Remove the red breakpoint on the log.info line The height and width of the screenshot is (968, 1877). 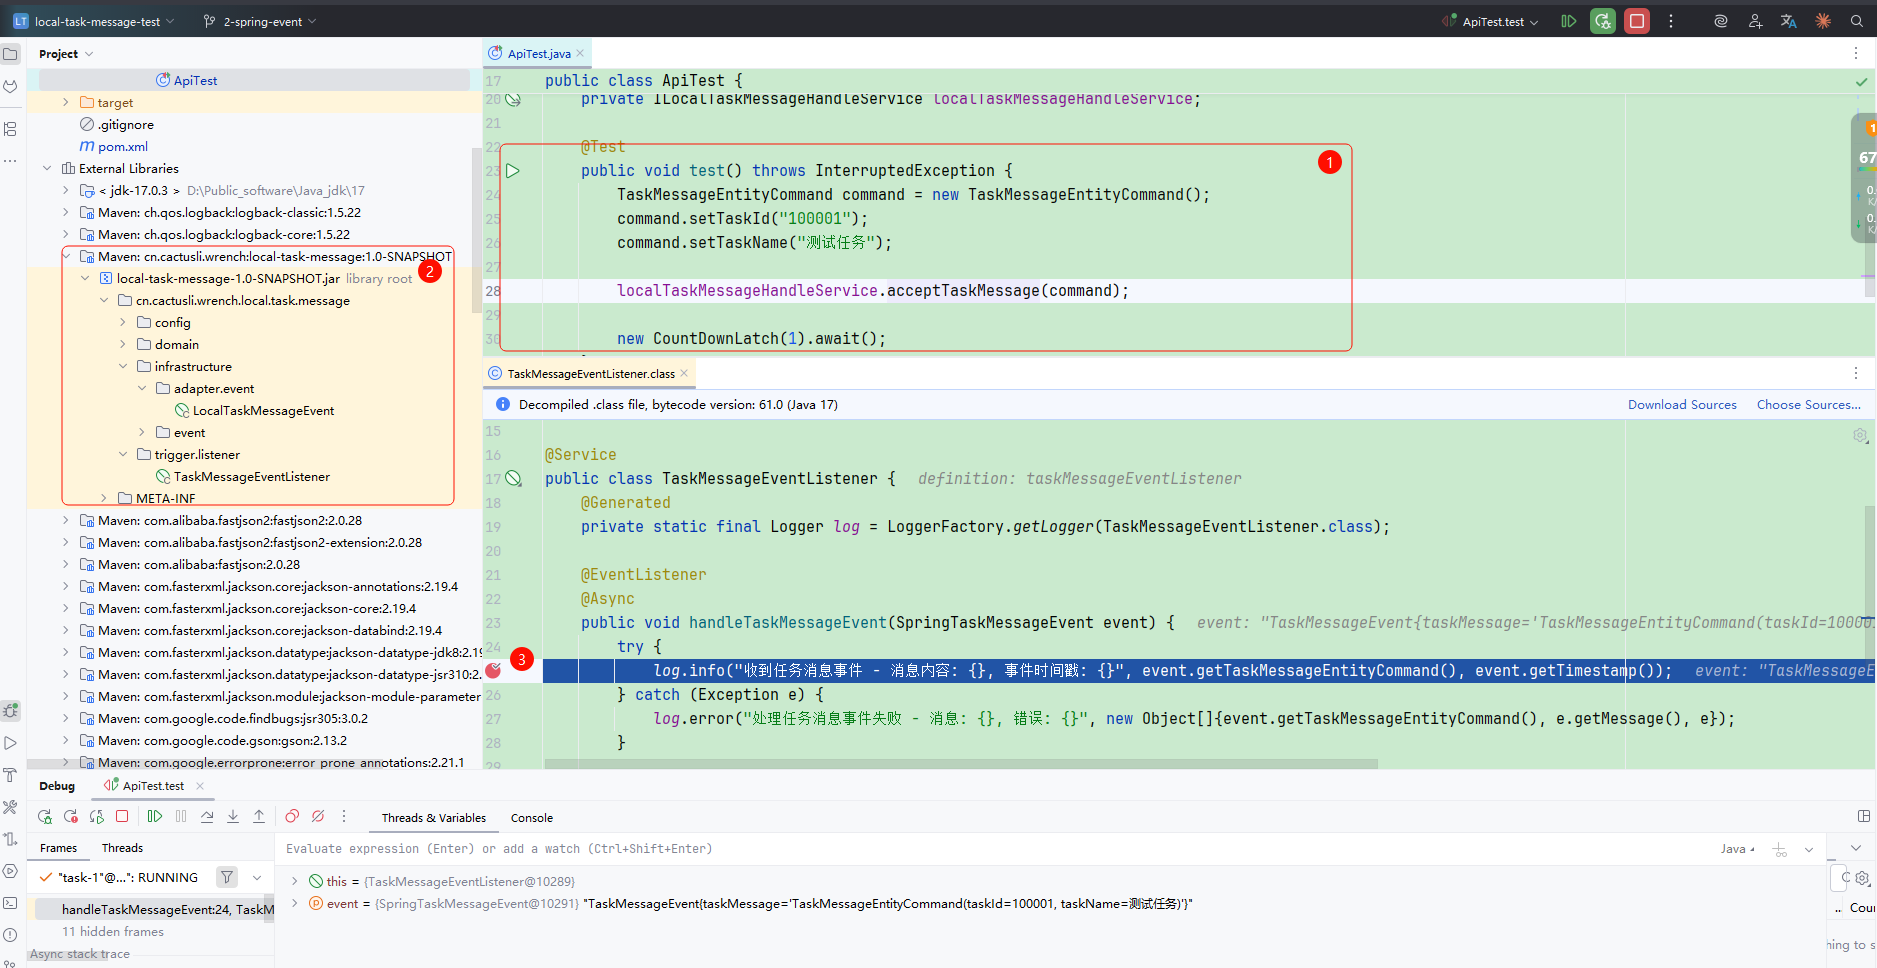click(493, 670)
